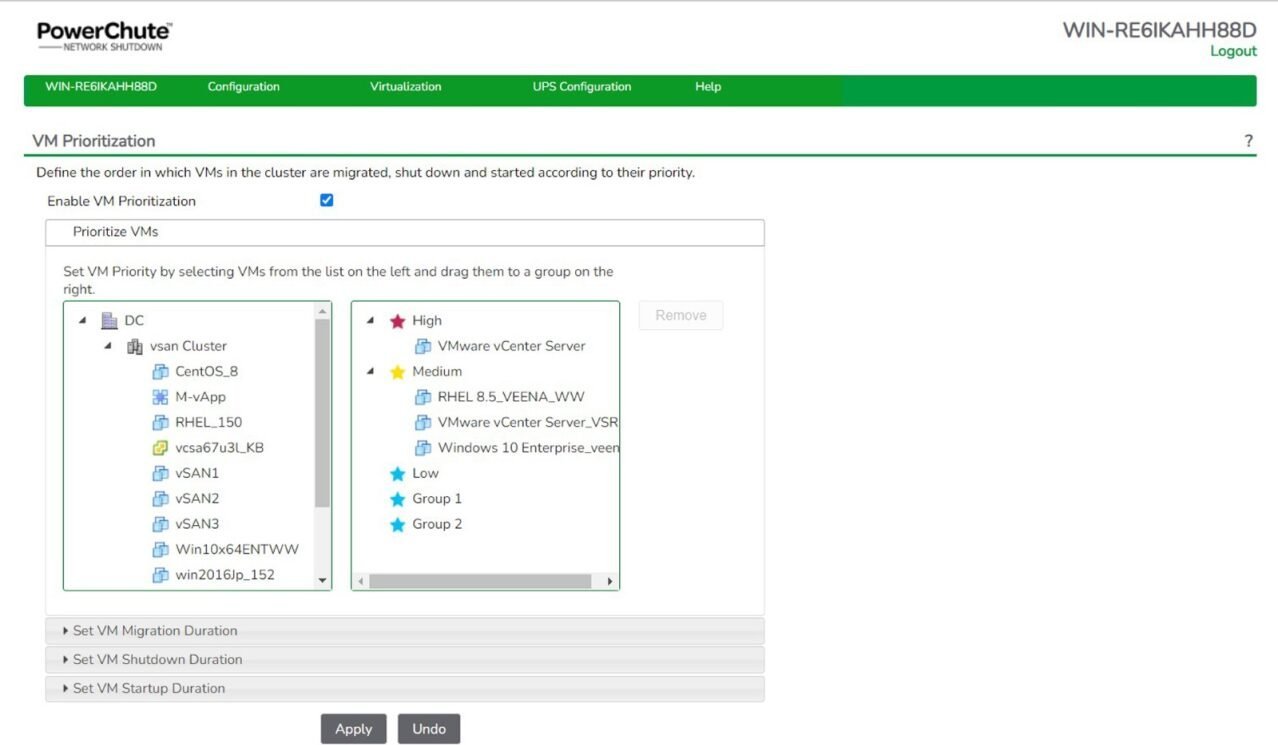
Task: Expand Set VM Startup Duration section
Action: click(405, 689)
